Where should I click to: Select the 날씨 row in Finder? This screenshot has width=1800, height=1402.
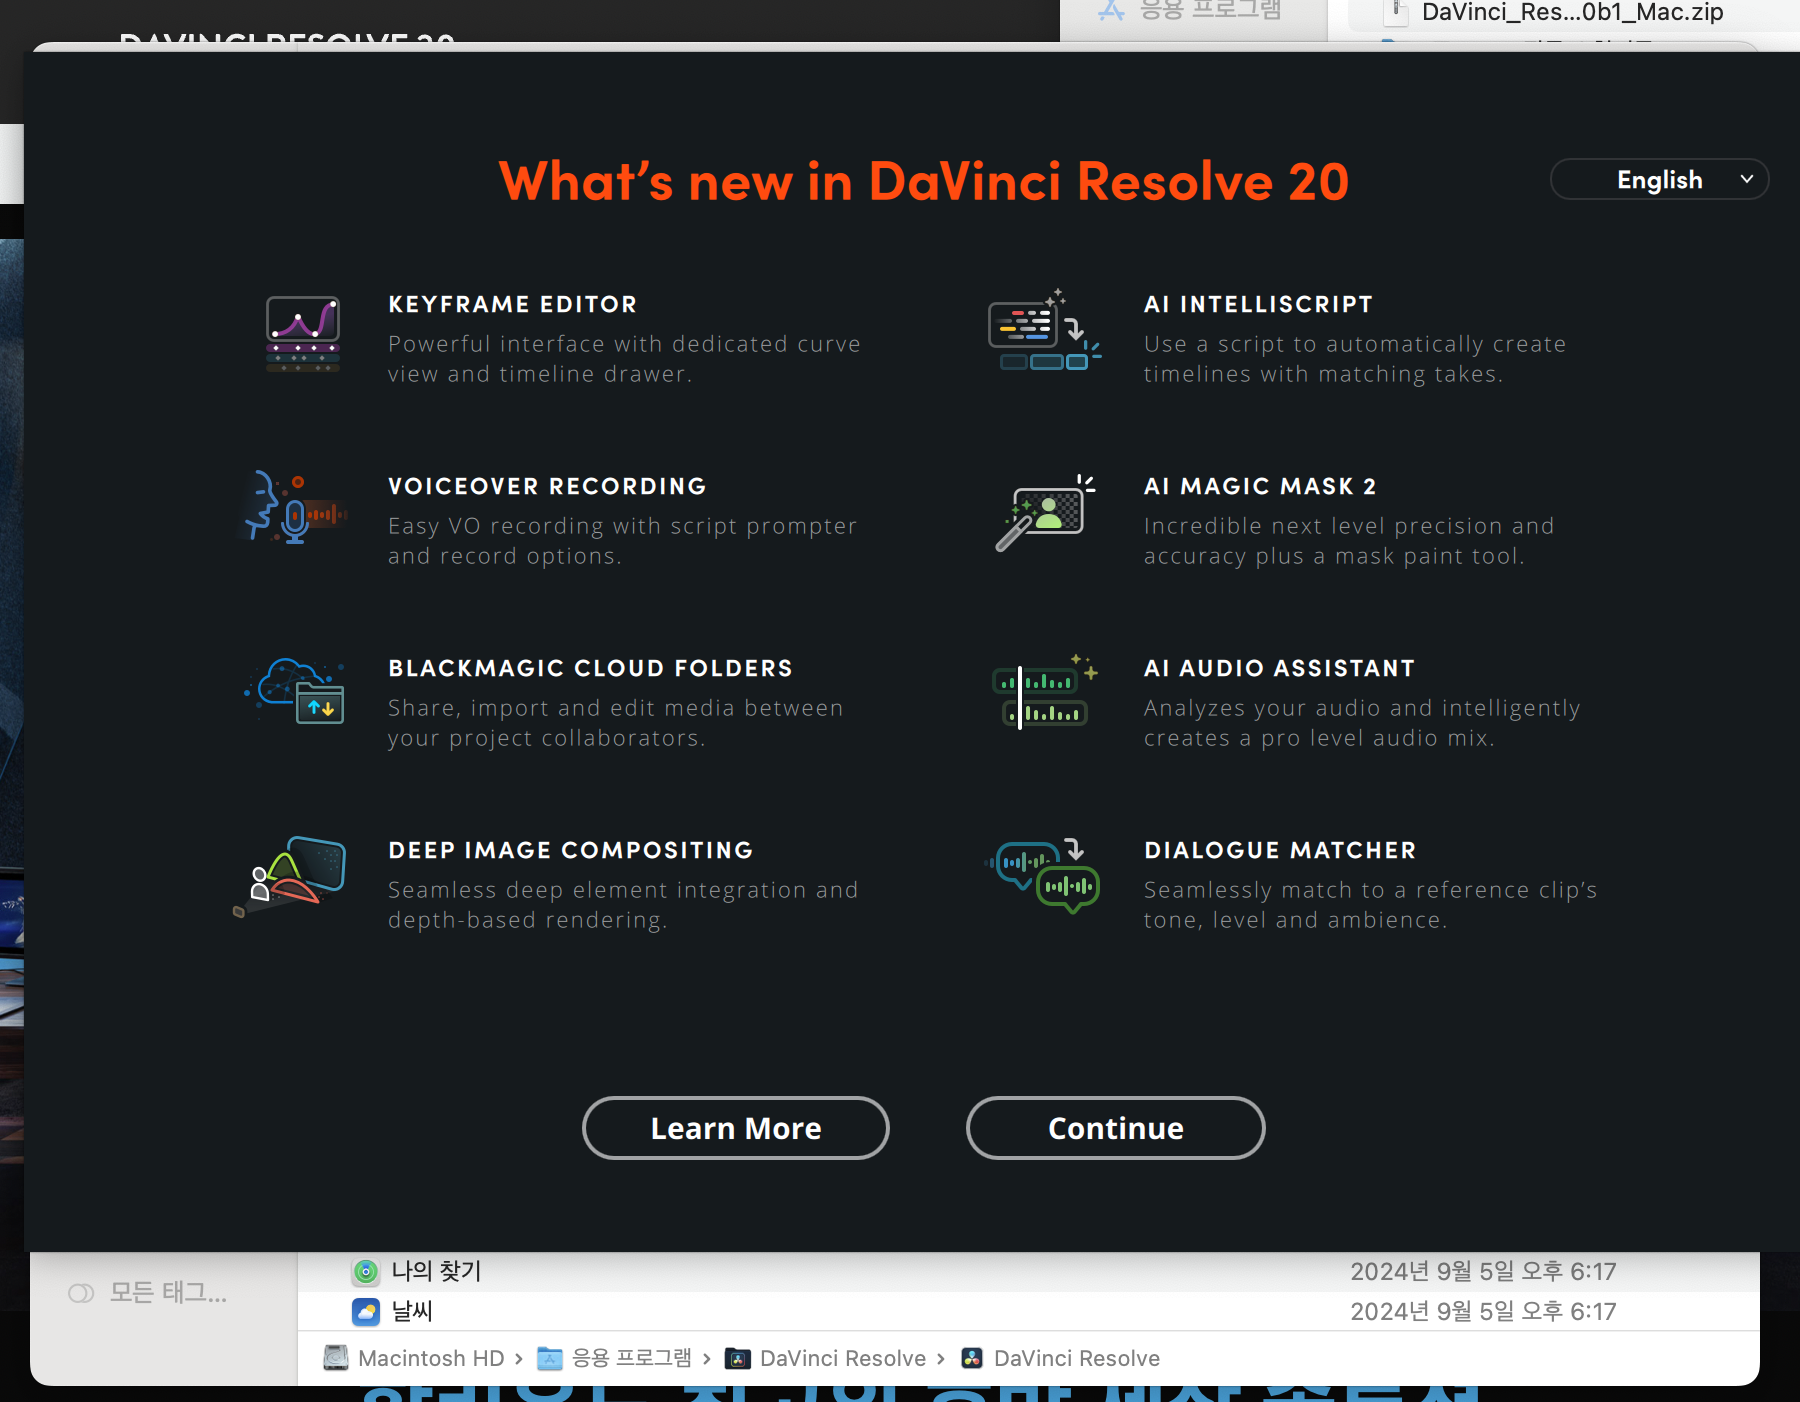(x=1028, y=1311)
